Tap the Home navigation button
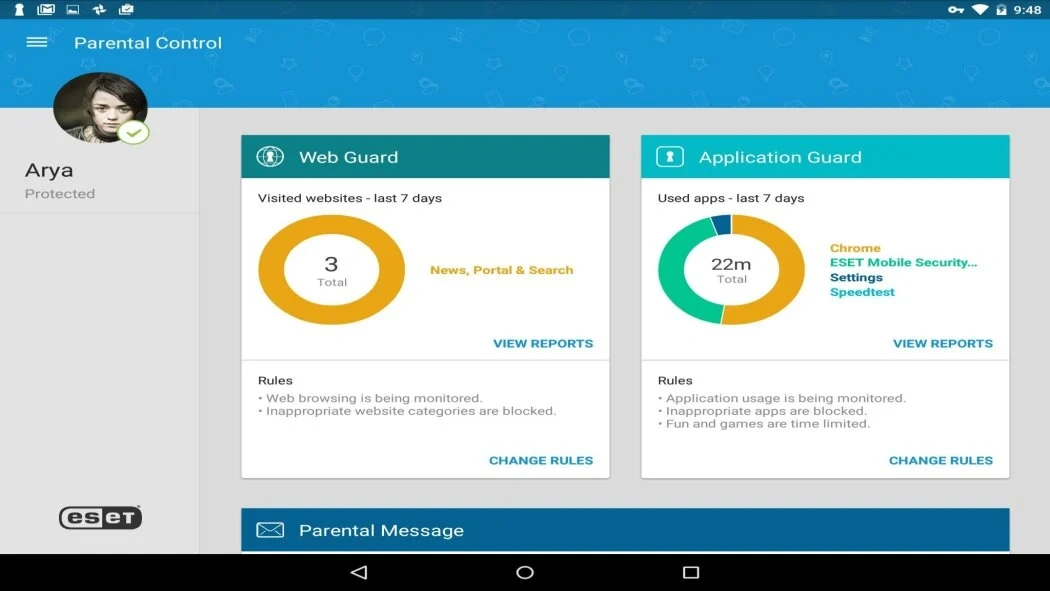Viewport: 1050px width, 591px height. (x=524, y=572)
